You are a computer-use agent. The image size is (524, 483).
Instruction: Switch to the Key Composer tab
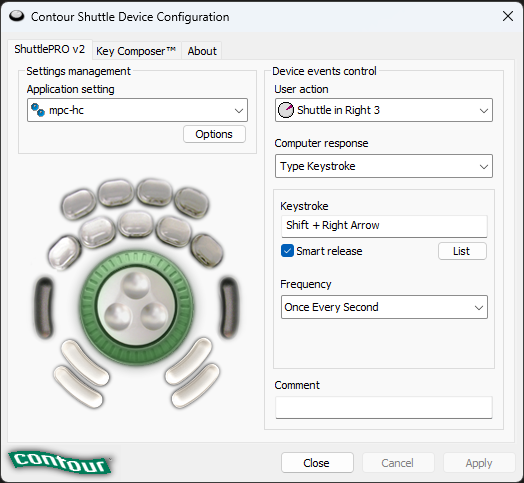[136, 51]
